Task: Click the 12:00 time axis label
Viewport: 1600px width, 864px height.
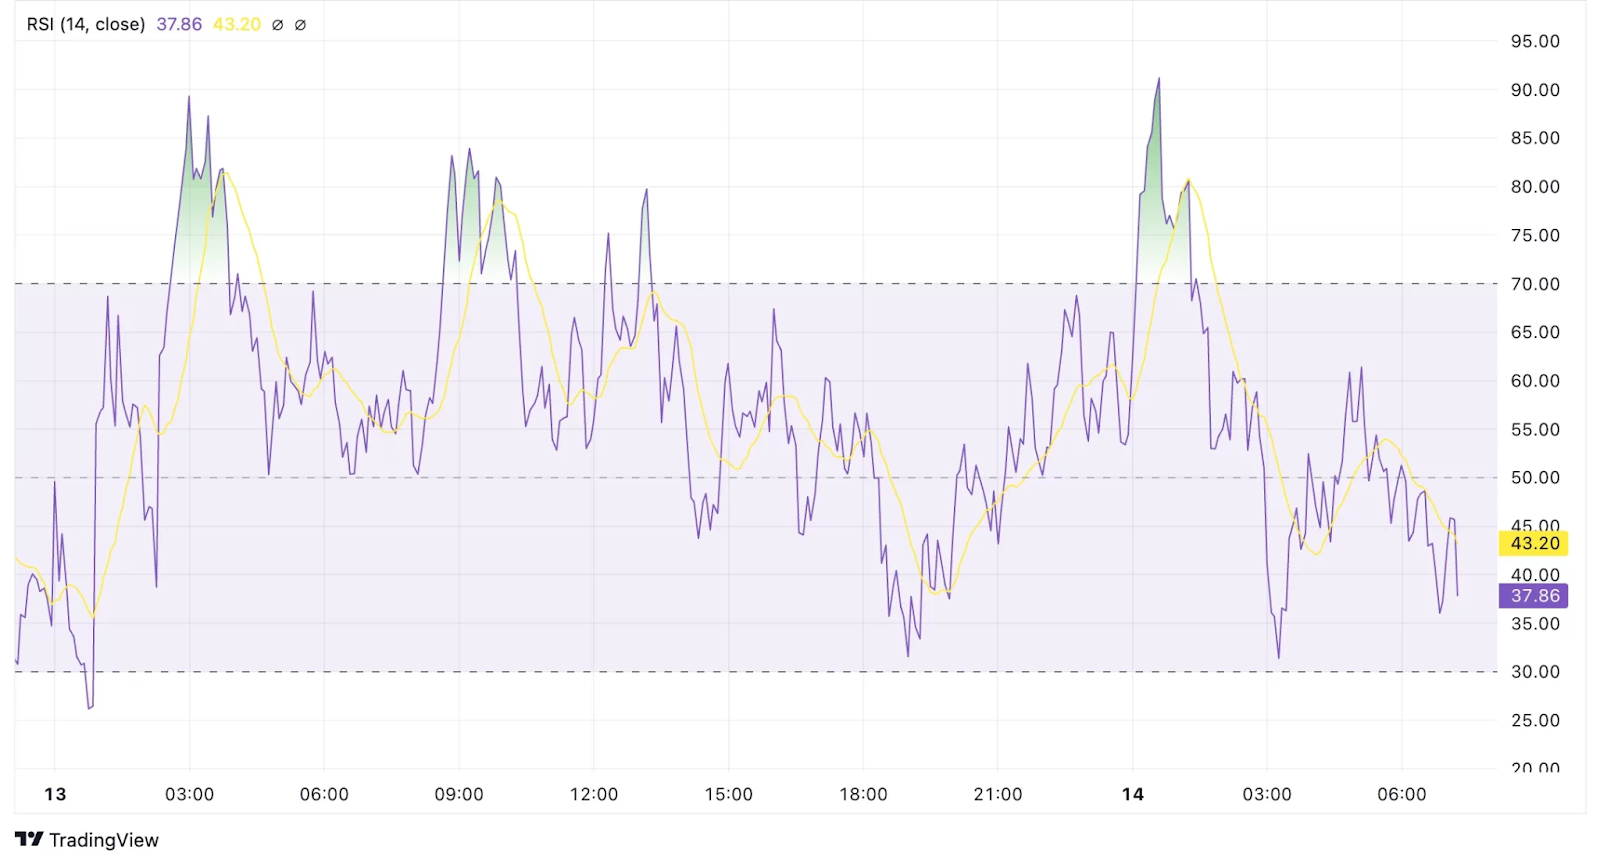Action: coord(594,794)
